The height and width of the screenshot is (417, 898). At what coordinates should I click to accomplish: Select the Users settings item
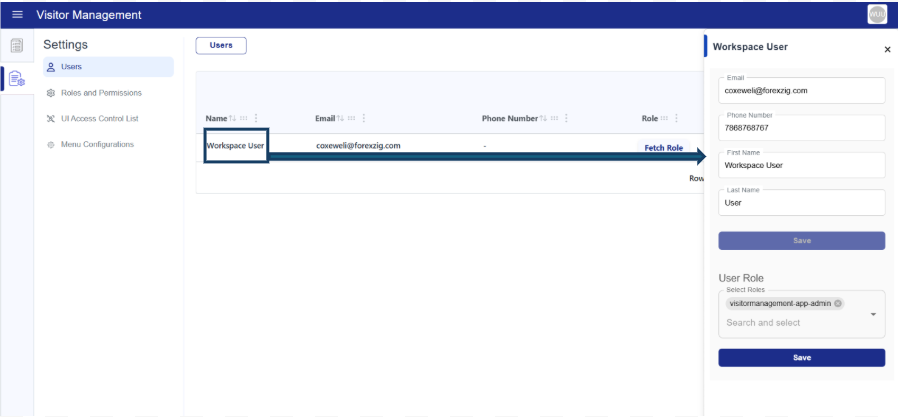[x=71, y=67]
